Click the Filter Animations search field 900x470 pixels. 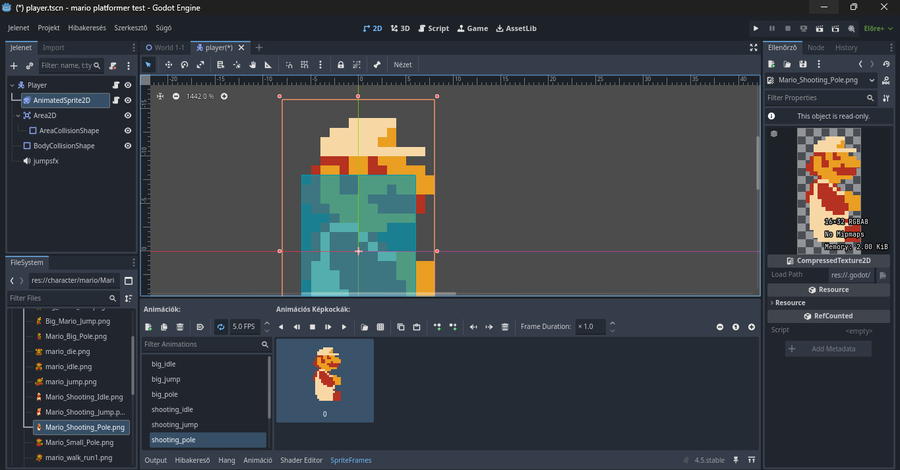200,344
